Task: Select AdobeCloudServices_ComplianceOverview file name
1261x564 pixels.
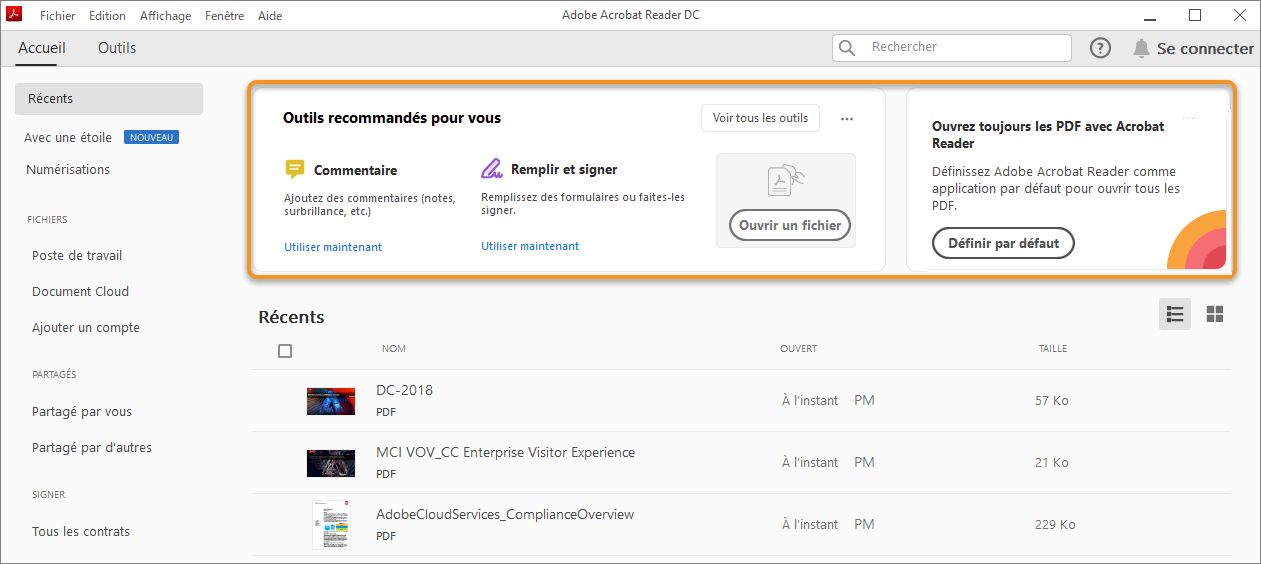Action: 505,514
